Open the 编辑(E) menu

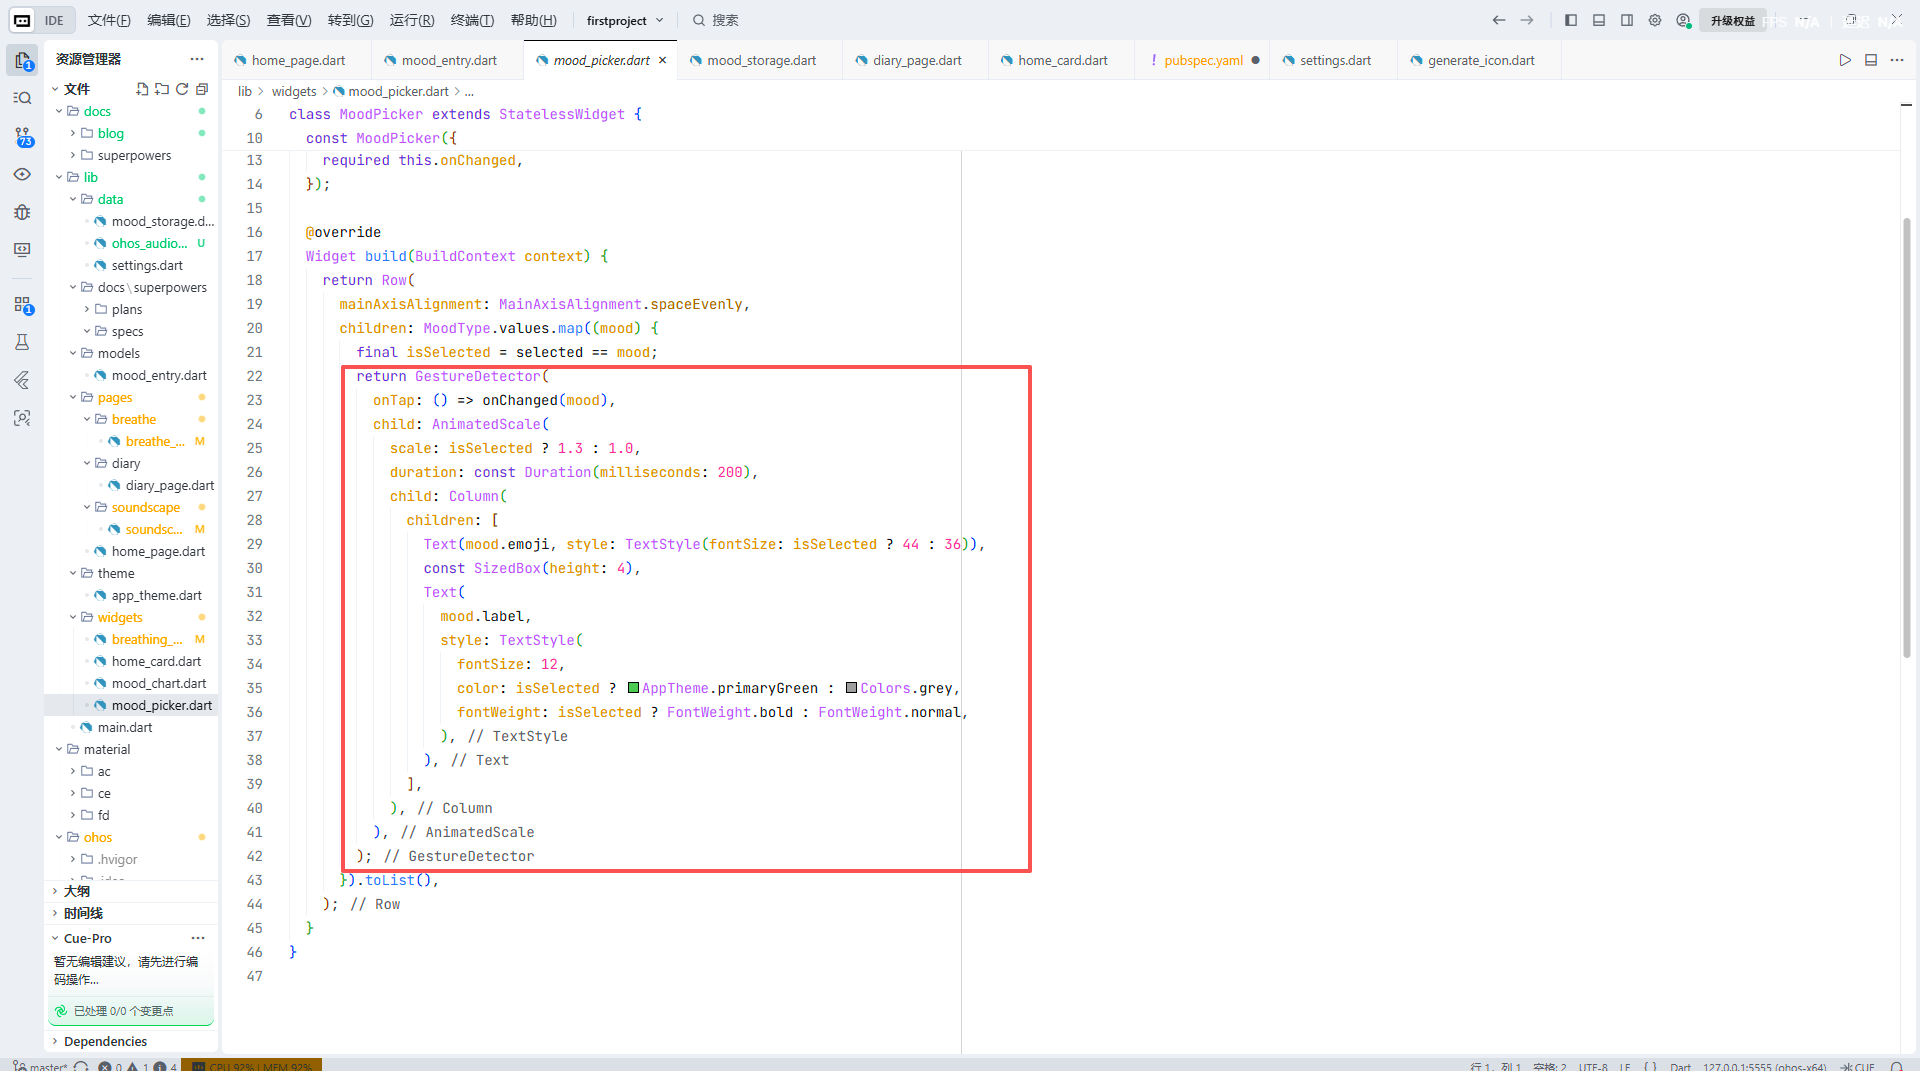point(168,20)
